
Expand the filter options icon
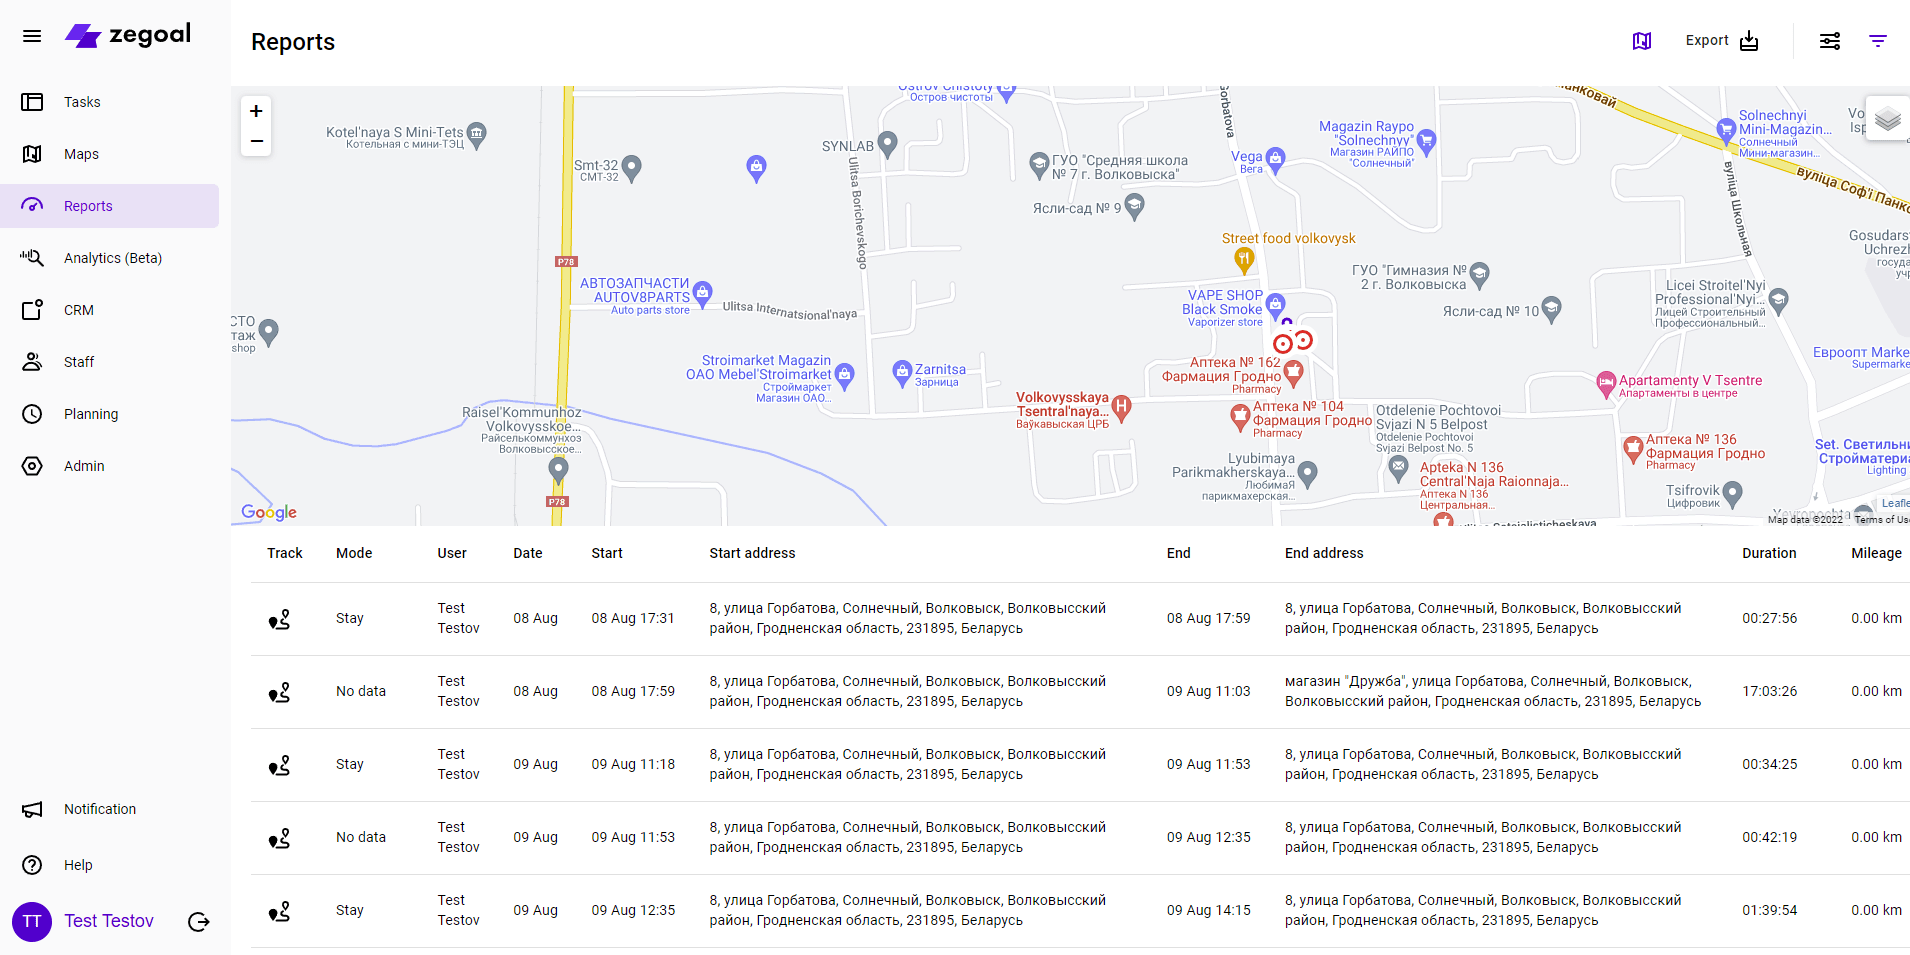1878,41
